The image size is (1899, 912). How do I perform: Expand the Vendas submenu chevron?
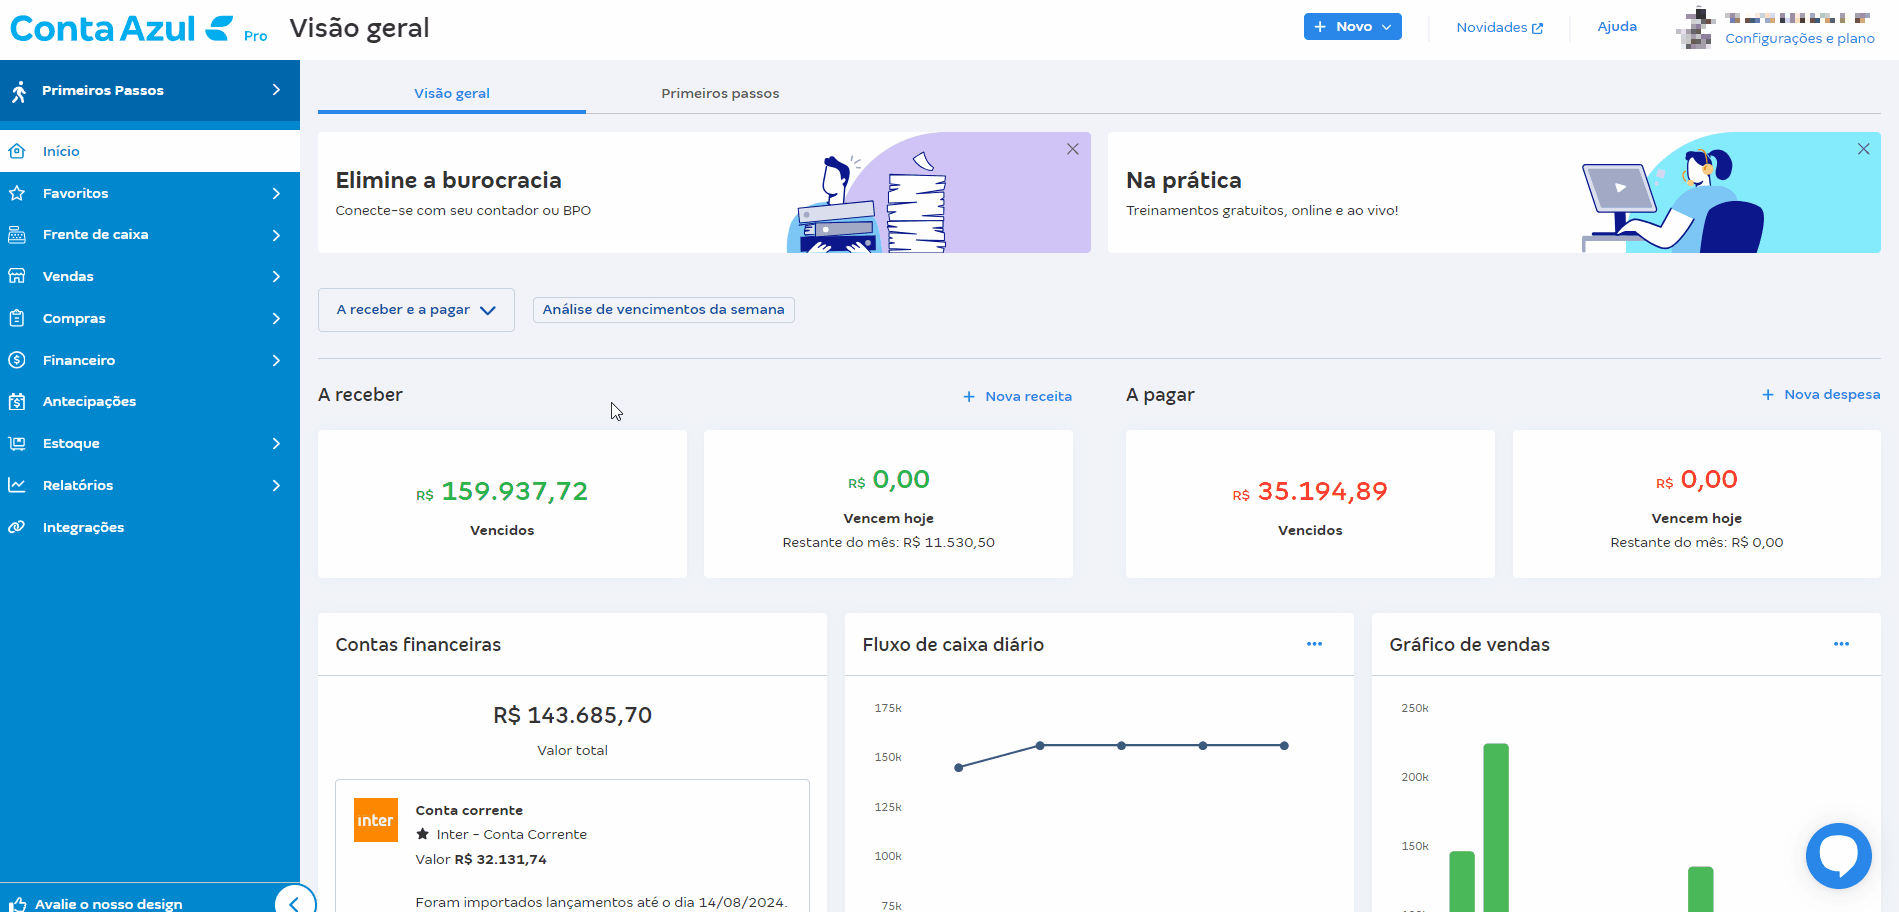point(276,276)
